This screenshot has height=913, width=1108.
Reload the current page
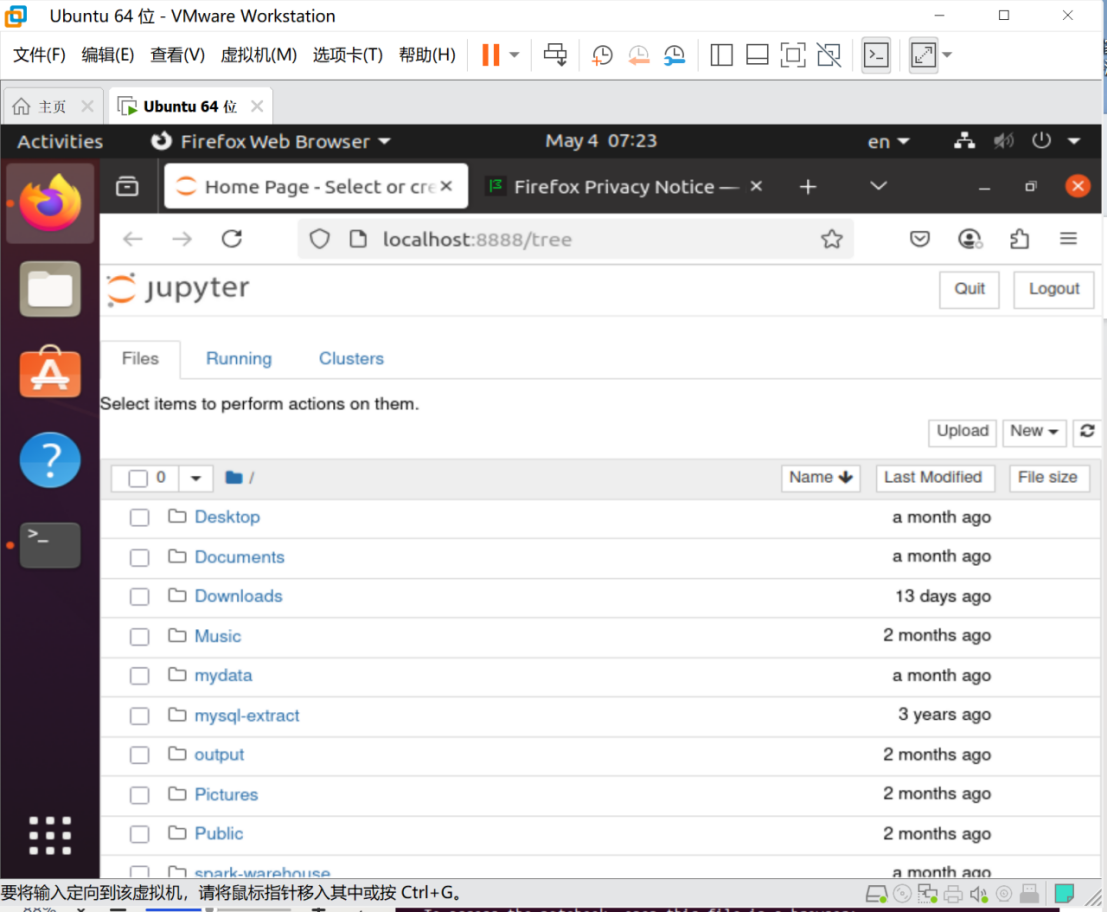[232, 239]
